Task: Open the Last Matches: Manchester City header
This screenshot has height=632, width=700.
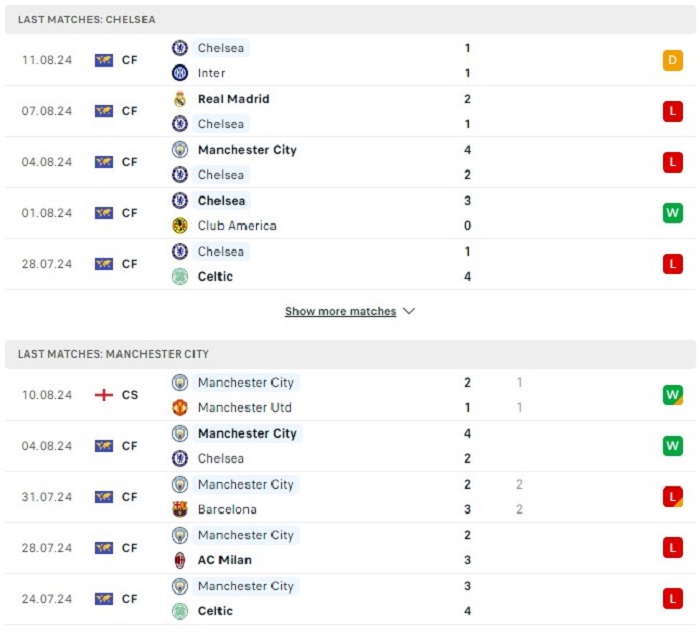Action: tap(350, 354)
